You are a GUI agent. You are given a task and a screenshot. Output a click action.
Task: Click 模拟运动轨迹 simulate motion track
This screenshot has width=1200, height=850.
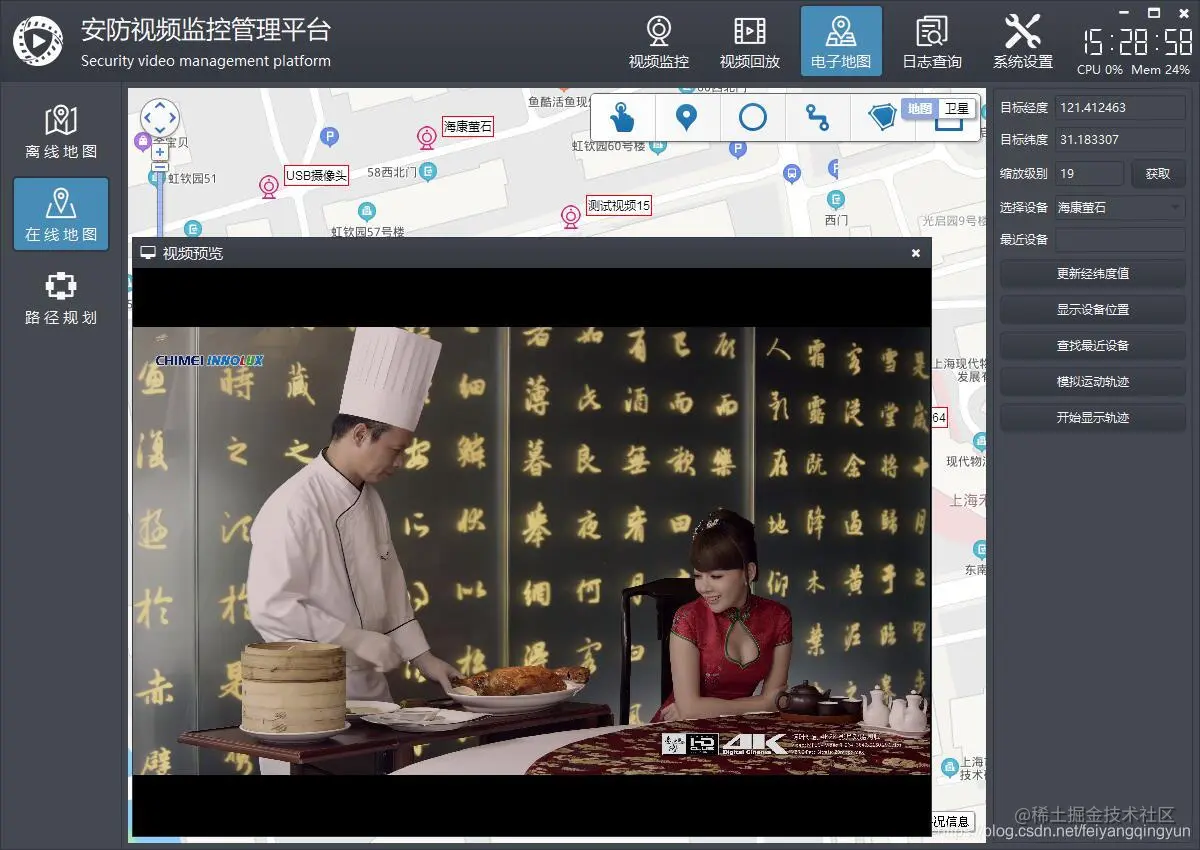tap(1092, 381)
